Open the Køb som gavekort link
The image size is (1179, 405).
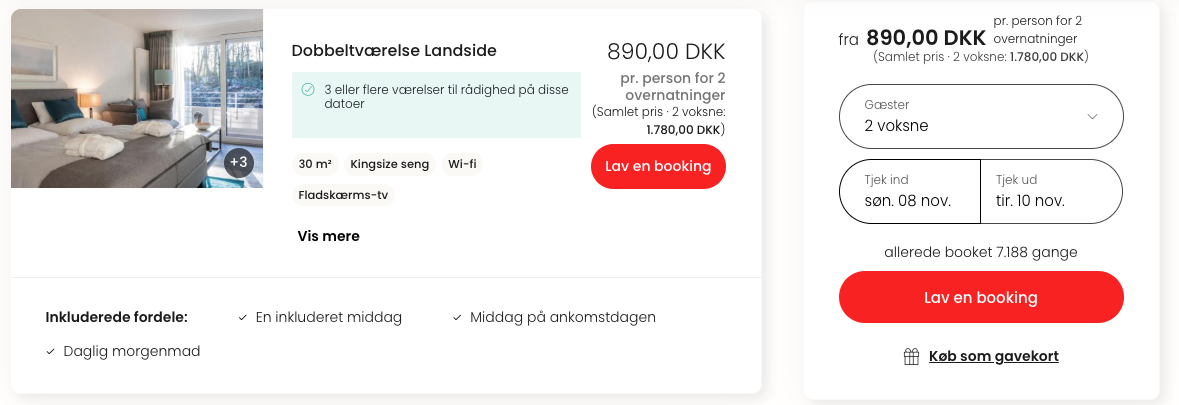(x=993, y=356)
